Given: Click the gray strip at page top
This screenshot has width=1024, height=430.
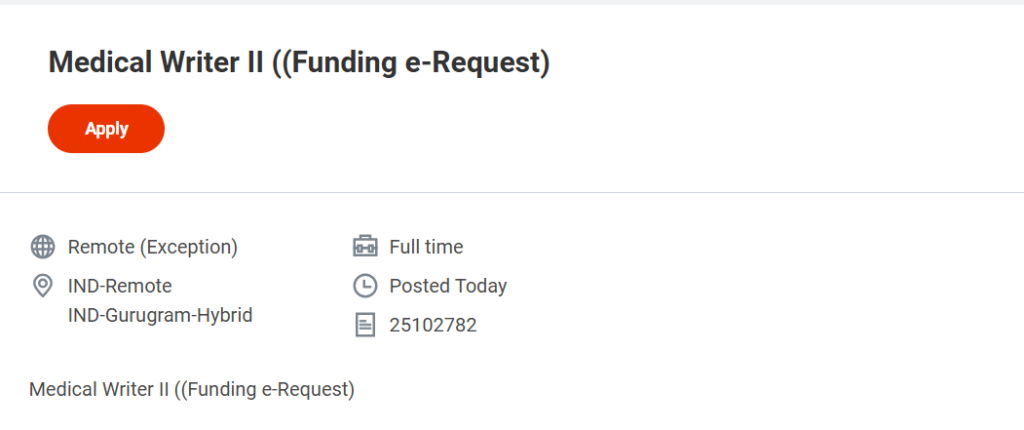Looking at the screenshot, I should (x=512, y=2).
